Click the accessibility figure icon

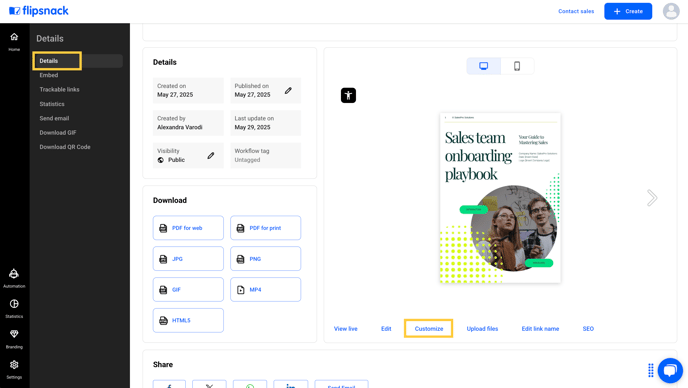pos(348,95)
